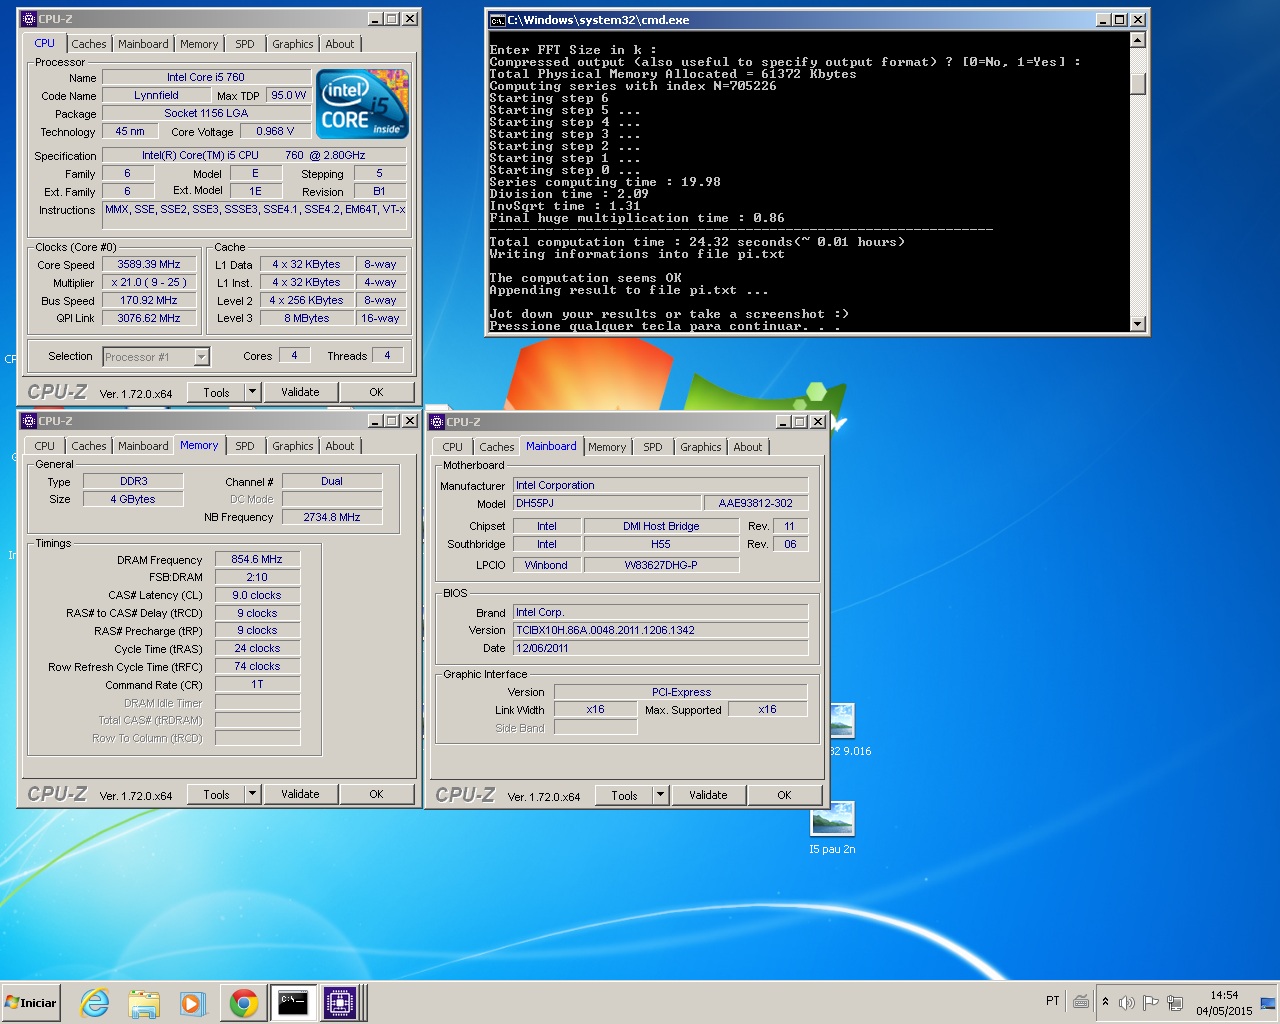Click Validate in the CPU window
This screenshot has height=1024, width=1280.
[x=300, y=392]
